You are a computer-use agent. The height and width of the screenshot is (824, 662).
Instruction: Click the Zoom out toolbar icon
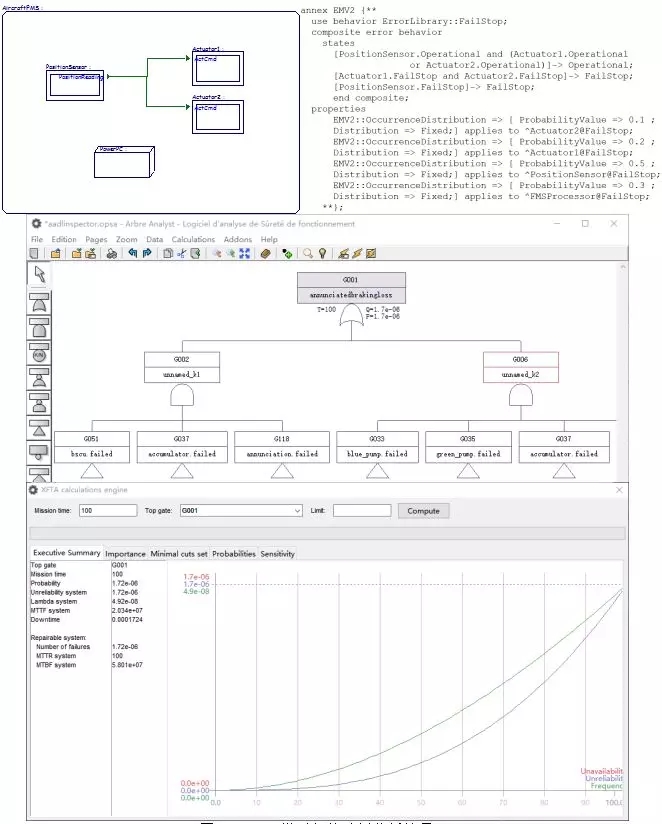pos(231,254)
